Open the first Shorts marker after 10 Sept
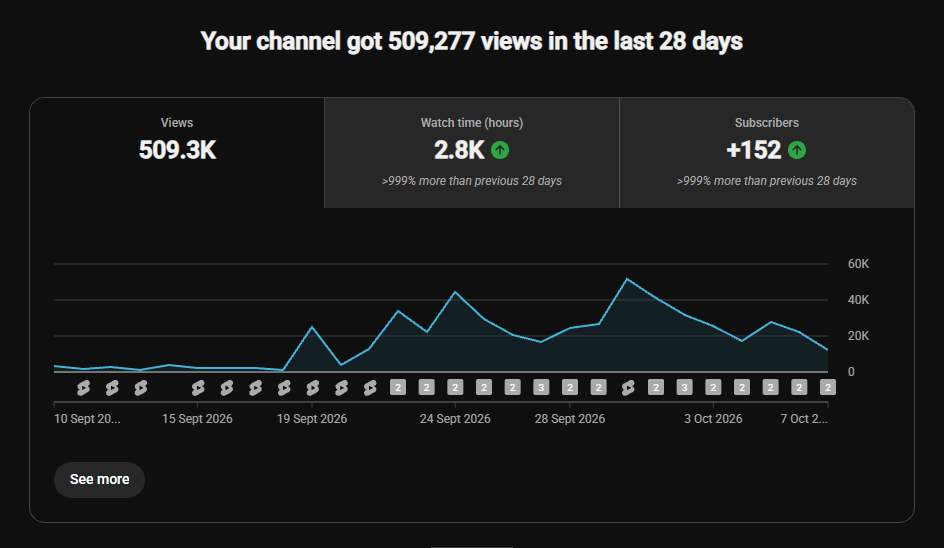This screenshot has width=944, height=548. 83,388
